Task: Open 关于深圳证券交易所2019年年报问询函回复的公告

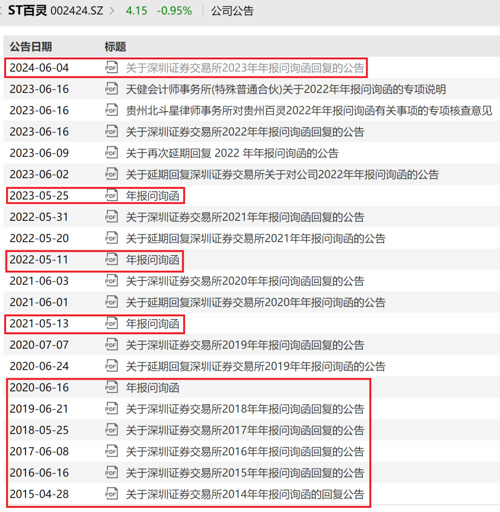Action: (245, 345)
